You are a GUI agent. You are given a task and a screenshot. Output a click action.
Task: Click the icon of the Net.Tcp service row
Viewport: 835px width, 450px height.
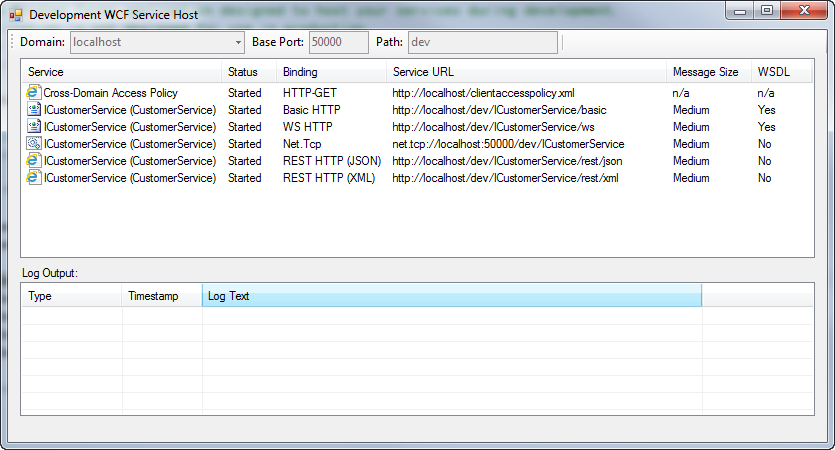34,144
